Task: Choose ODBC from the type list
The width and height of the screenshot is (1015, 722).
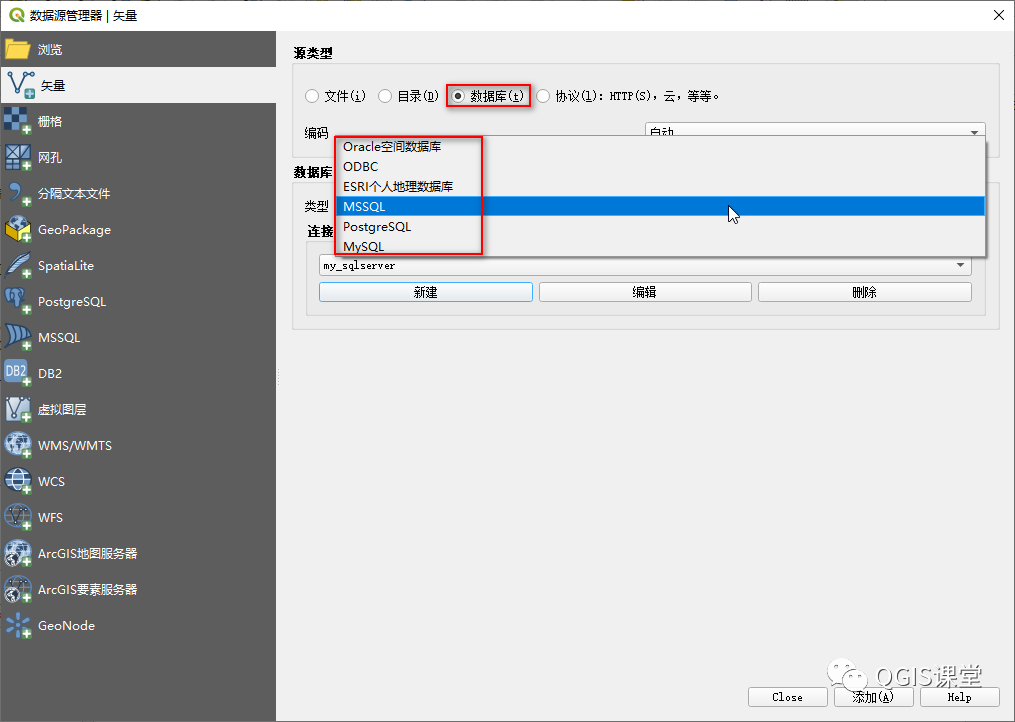Action: click(x=660, y=166)
